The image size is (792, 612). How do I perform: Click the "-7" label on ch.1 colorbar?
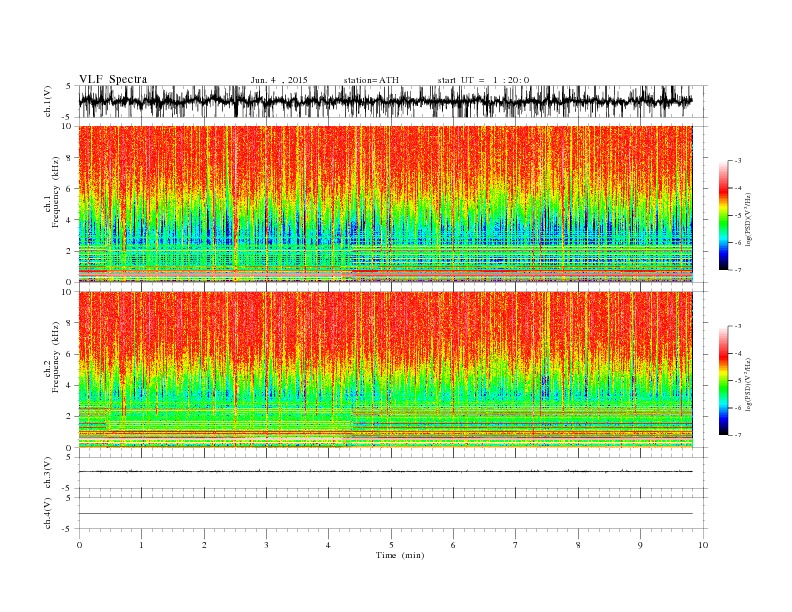[738, 270]
